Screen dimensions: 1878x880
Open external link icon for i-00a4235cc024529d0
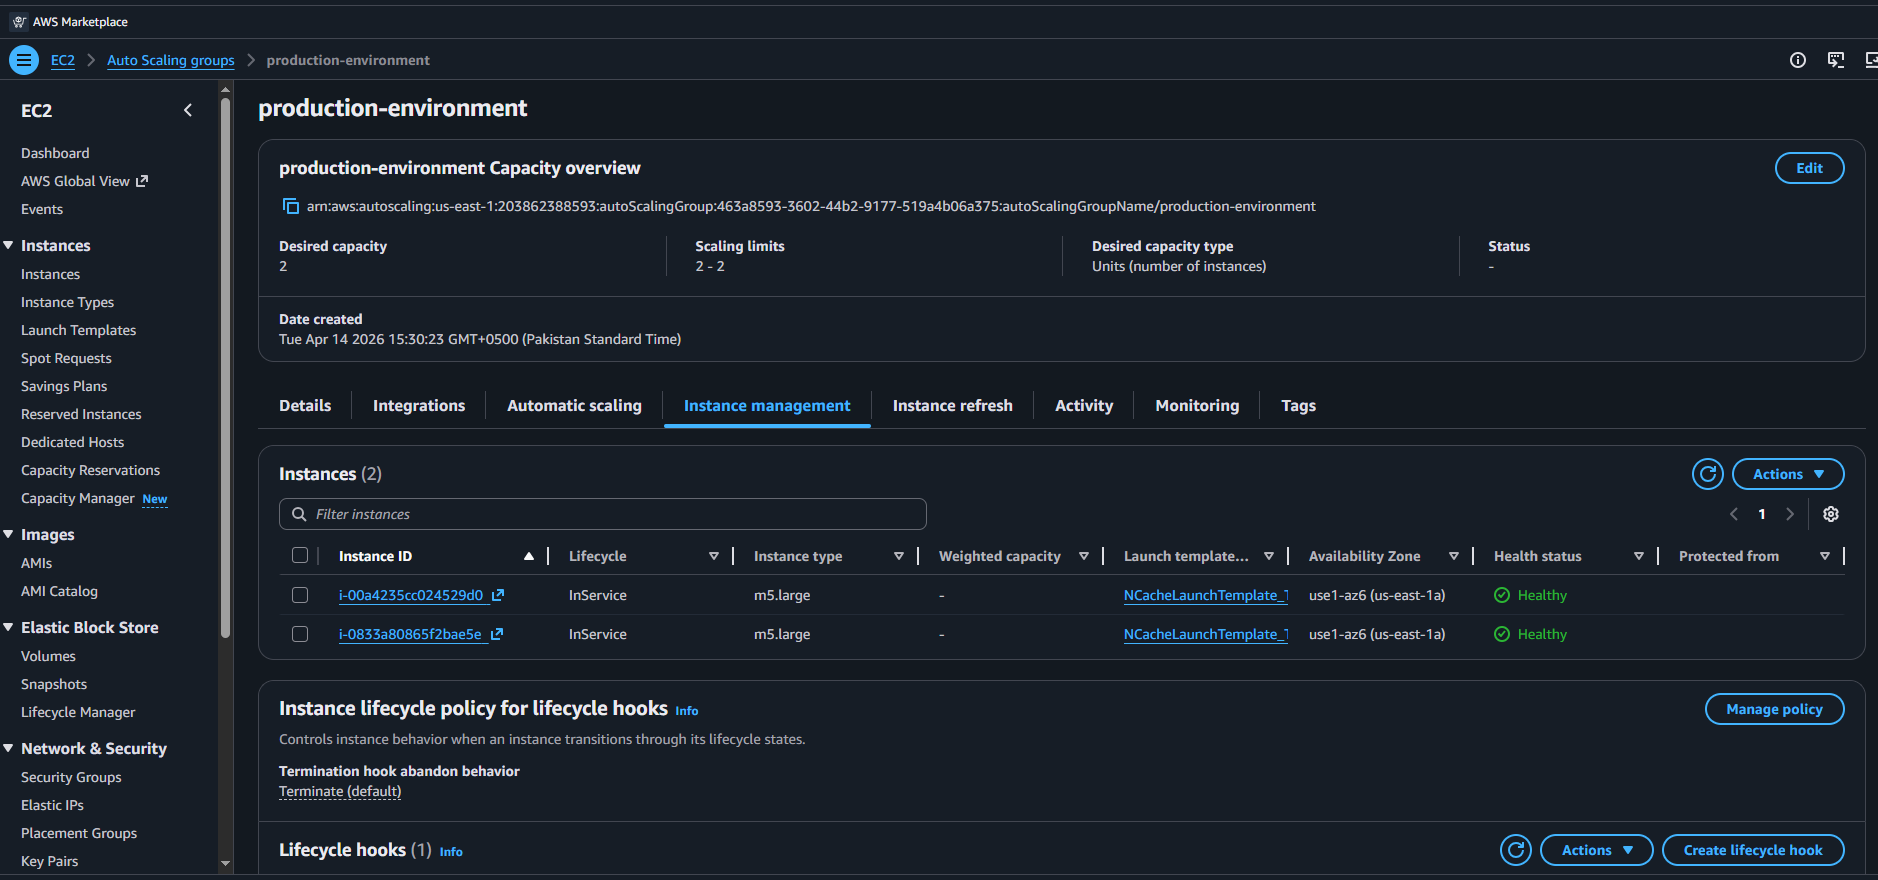coord(498,595)
